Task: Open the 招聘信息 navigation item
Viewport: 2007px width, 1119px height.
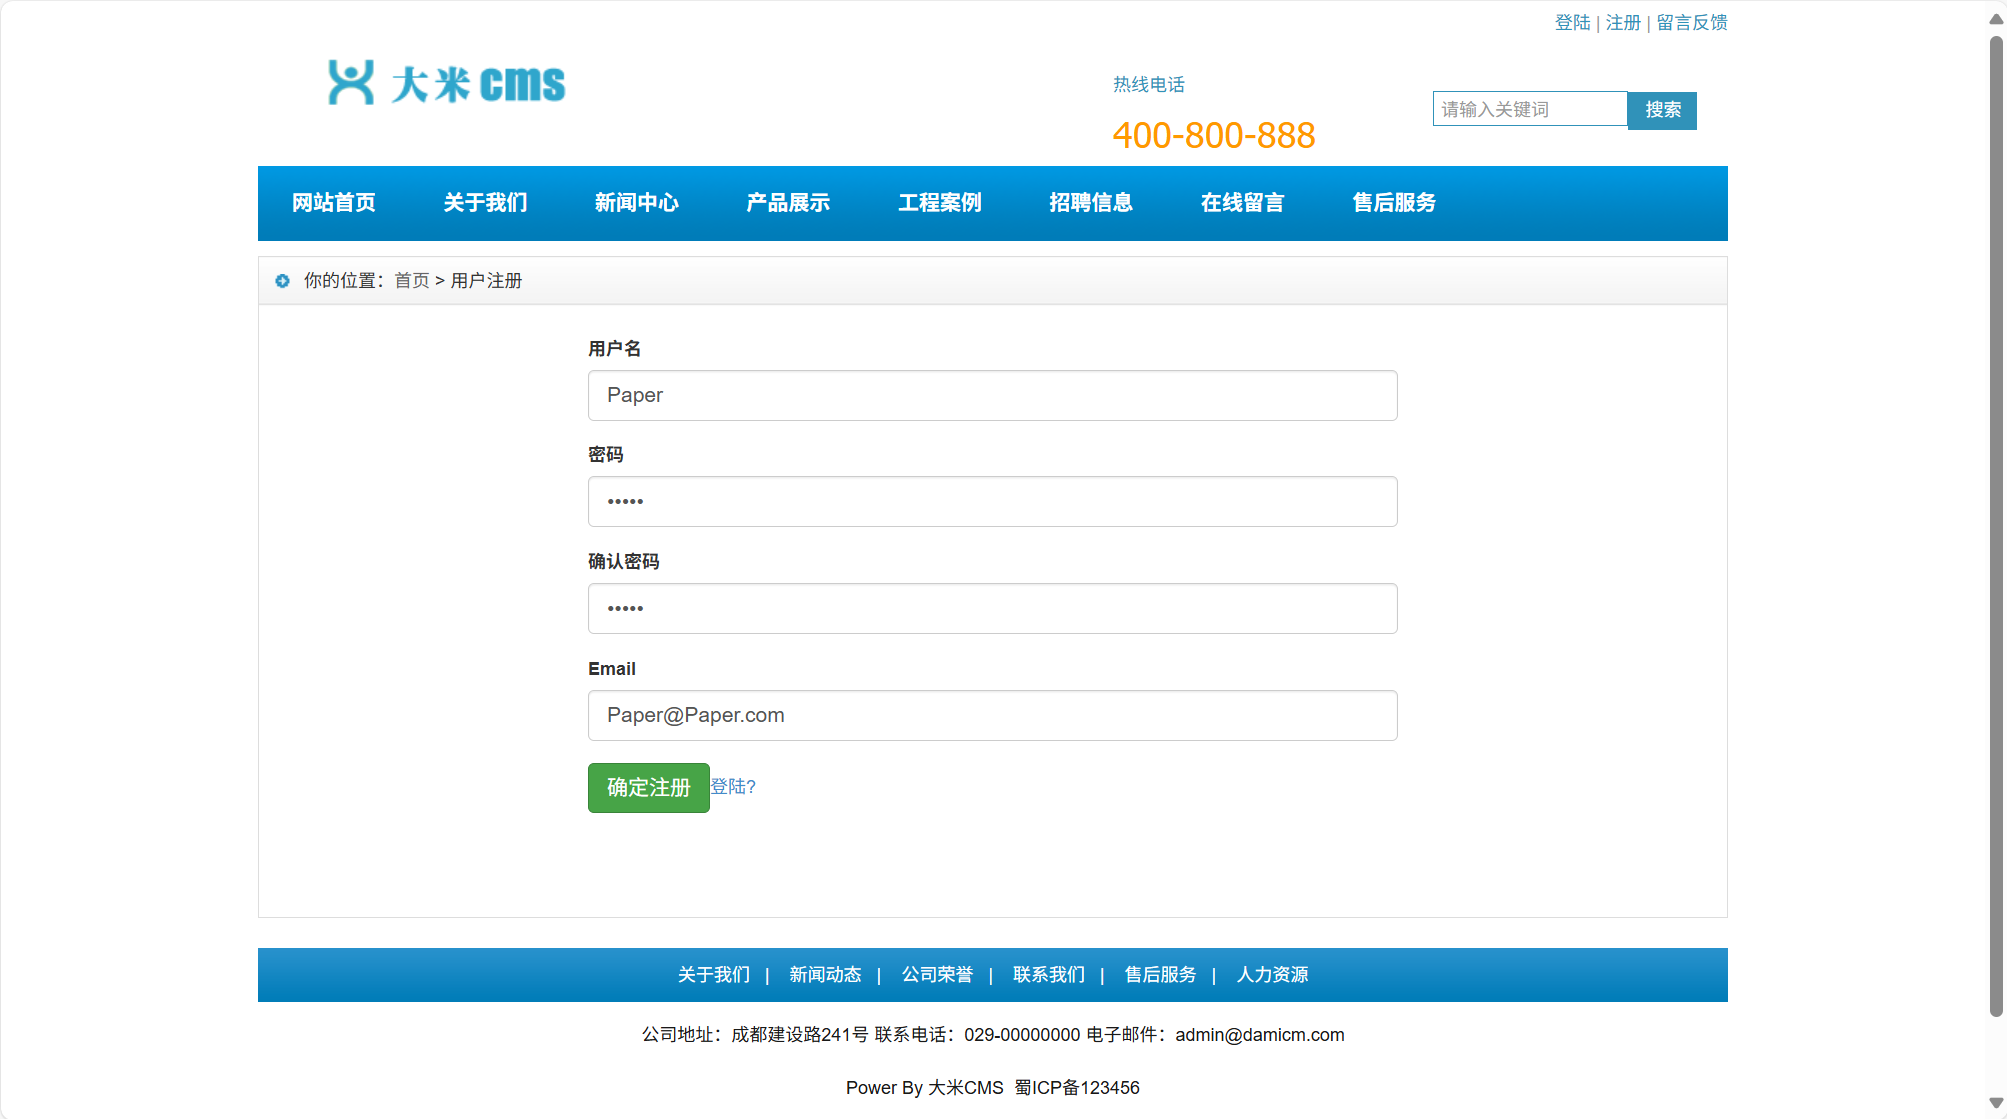Action: click(x=1091, y=203)
